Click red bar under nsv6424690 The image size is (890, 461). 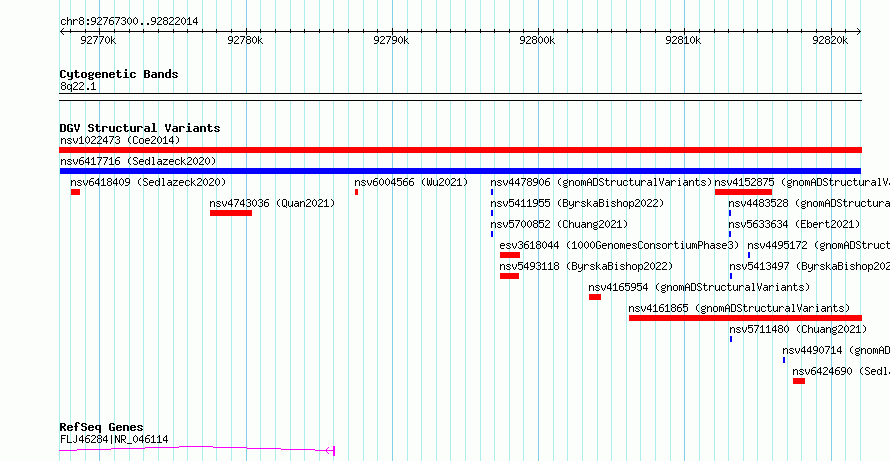[799, 381]
